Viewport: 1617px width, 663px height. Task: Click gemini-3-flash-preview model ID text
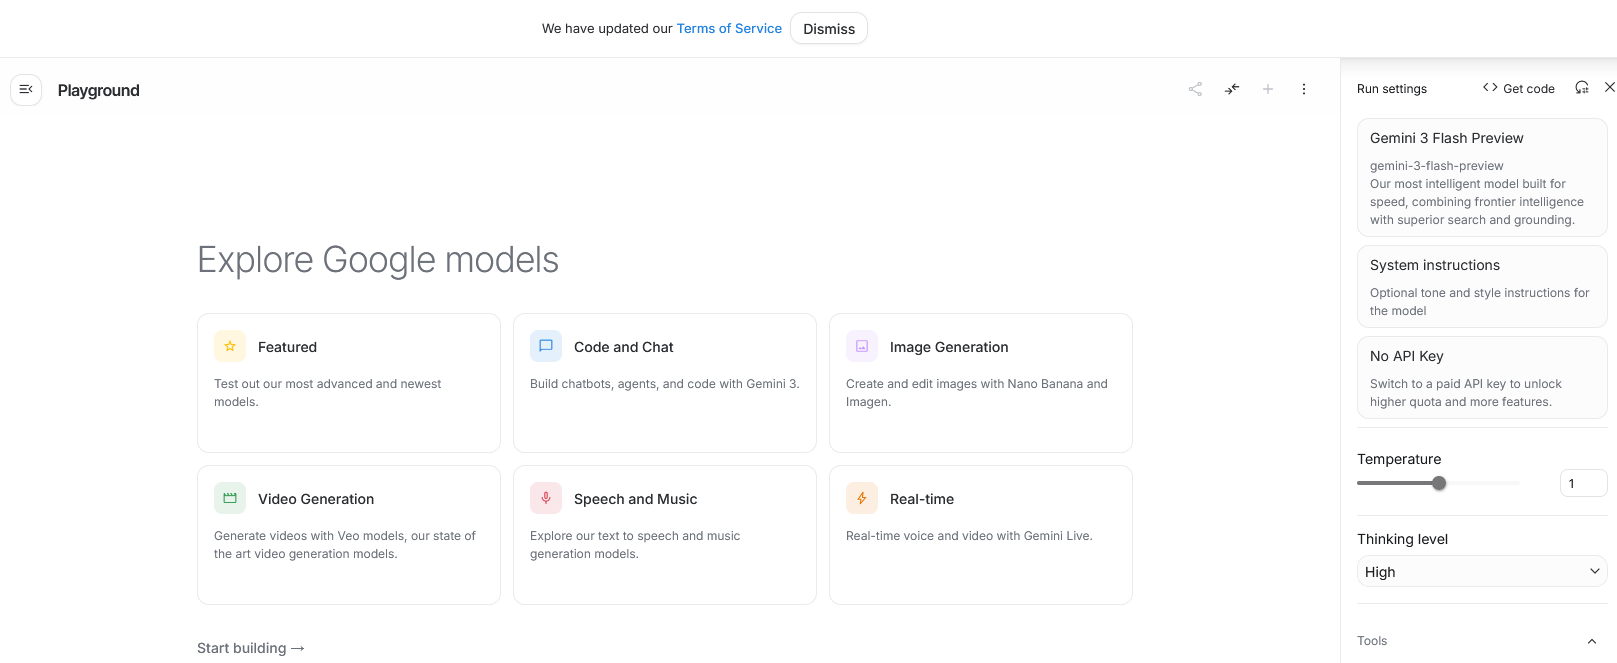click(1437, 166)
